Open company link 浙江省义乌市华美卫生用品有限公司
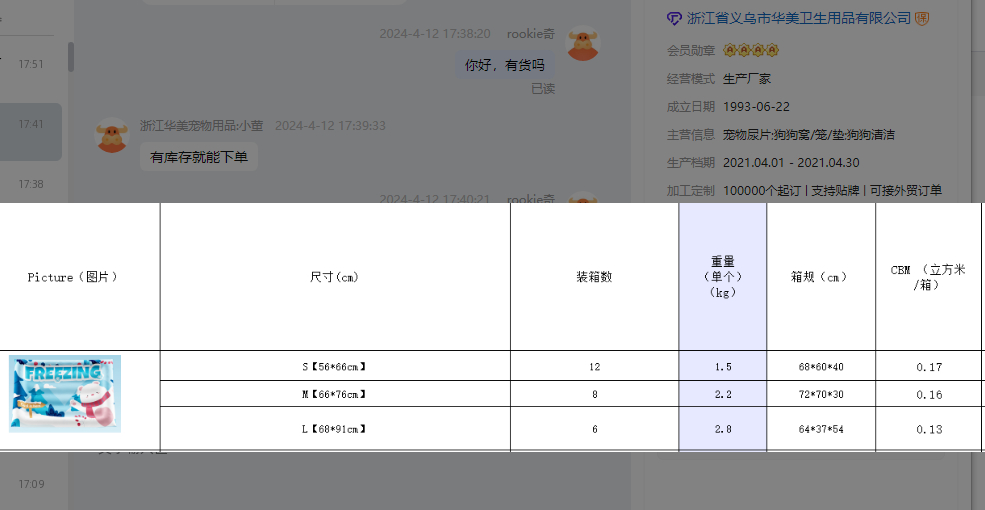 point(799,19)
